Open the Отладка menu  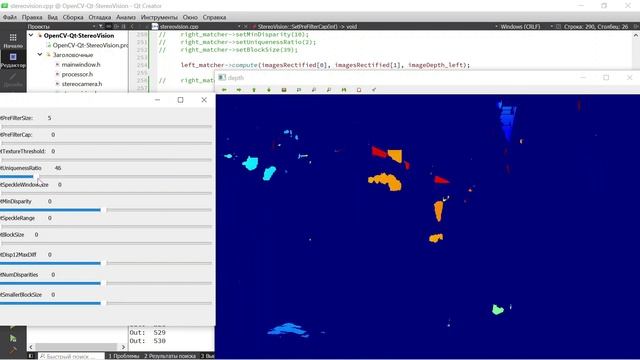pos(100,17)
